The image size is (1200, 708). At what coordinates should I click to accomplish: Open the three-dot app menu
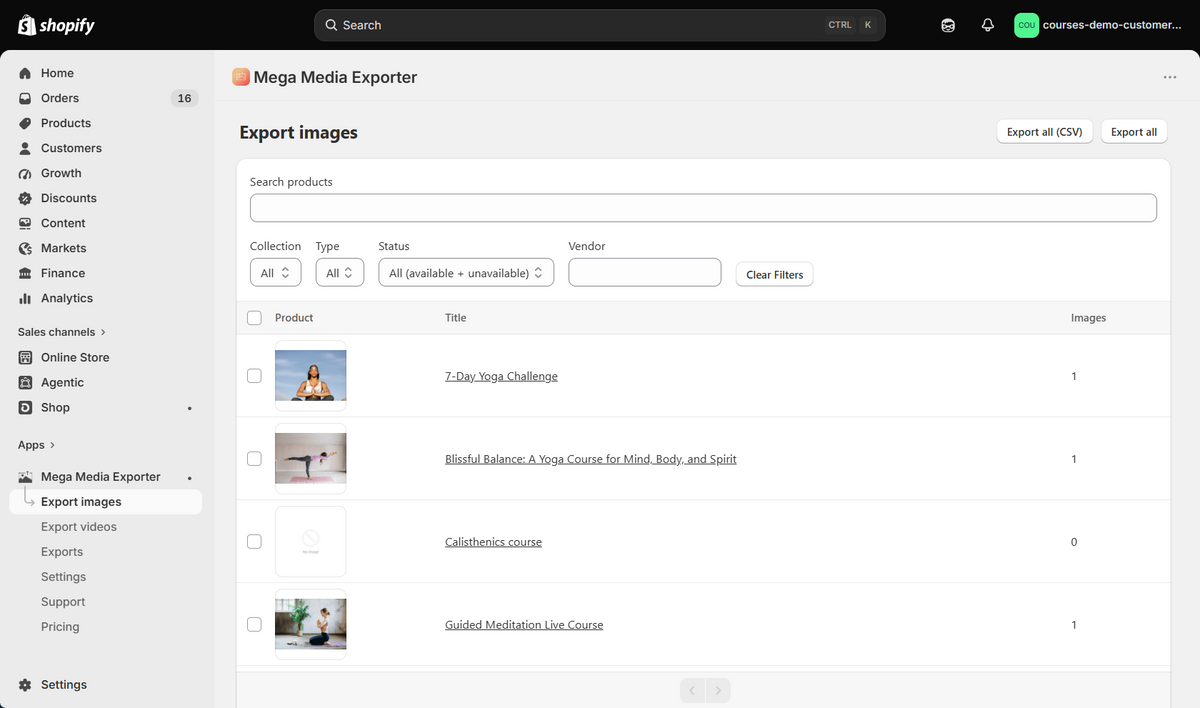point(1170,77)
